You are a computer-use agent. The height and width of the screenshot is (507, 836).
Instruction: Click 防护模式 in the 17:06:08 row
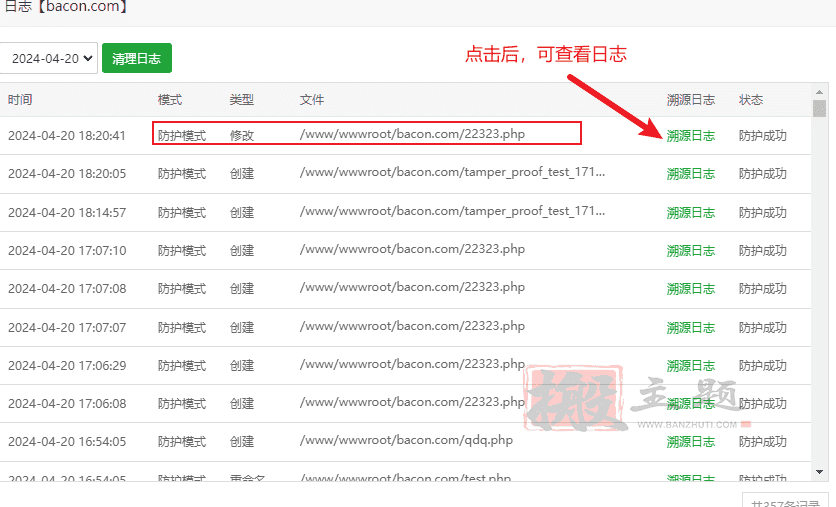point(182,404)
